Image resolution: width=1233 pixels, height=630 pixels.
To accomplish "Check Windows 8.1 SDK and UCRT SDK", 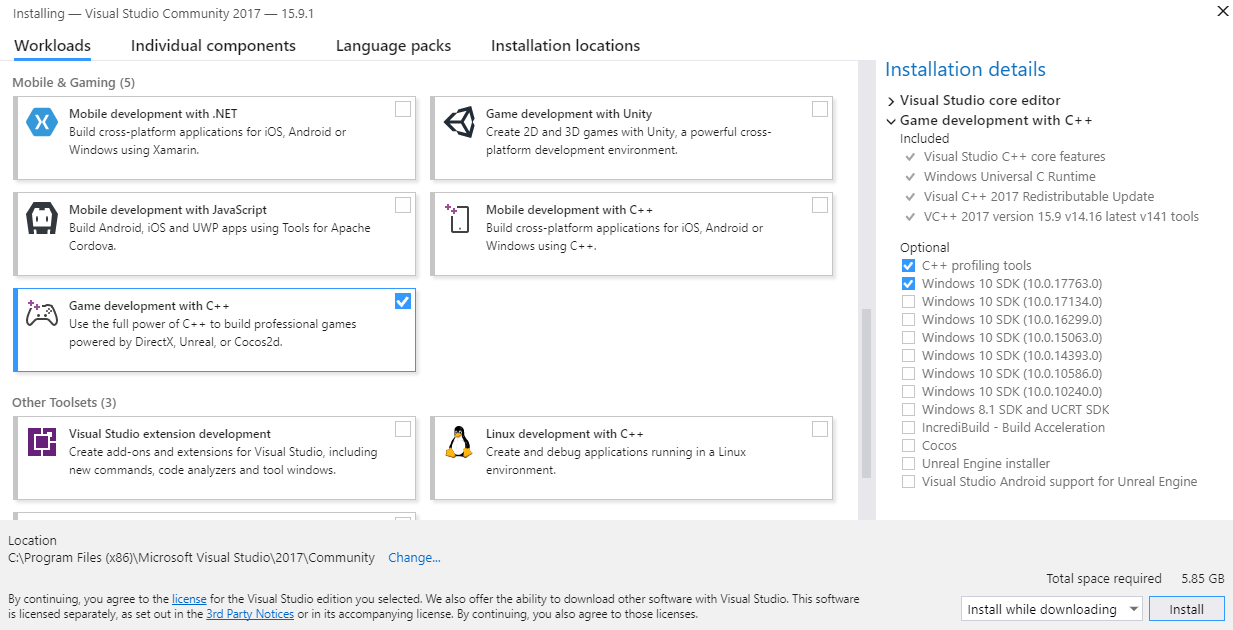I will (x=908, y=410).
